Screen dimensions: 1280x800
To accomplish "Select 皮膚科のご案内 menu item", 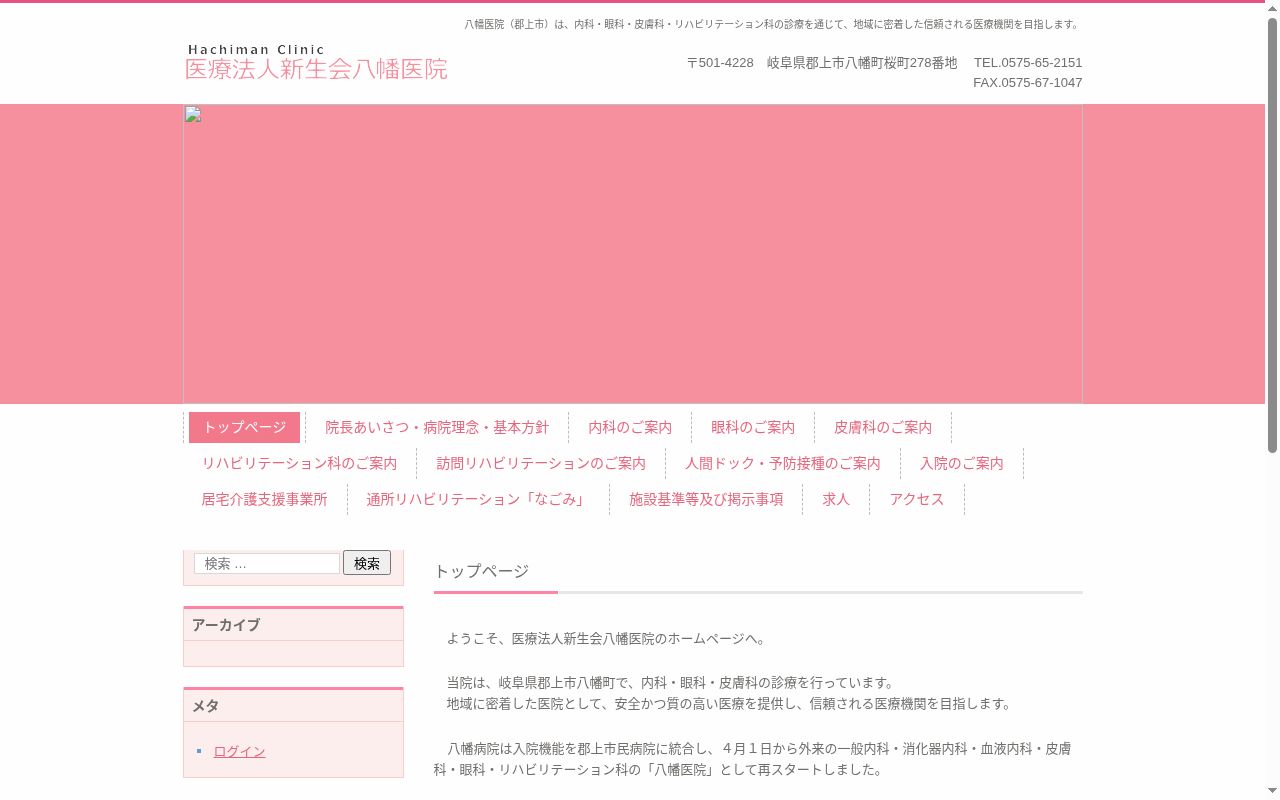I will (x=883, y=427).
